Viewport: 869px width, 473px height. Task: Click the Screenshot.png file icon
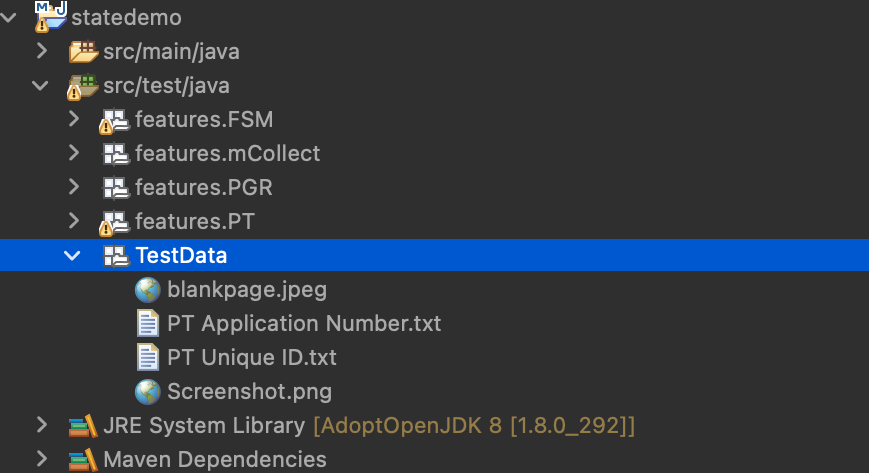(148, 391)
